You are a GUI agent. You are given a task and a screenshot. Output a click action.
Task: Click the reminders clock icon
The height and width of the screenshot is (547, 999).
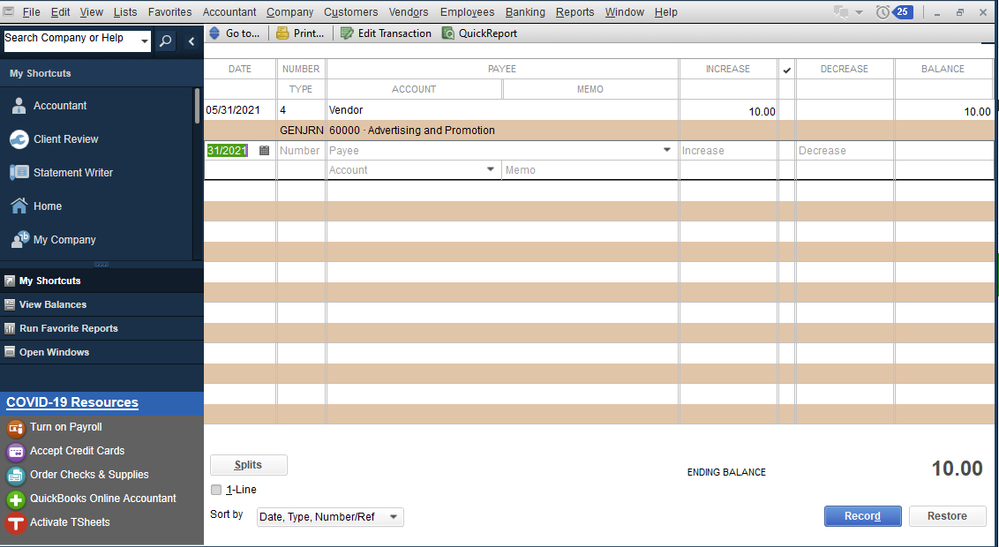click(x=882, y=12)
